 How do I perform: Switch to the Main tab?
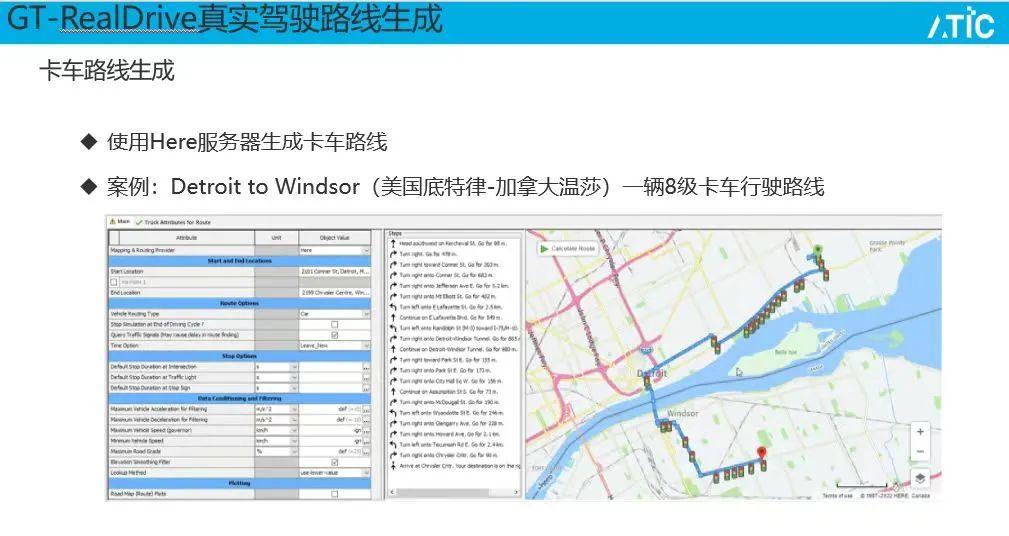coord(120,222)
